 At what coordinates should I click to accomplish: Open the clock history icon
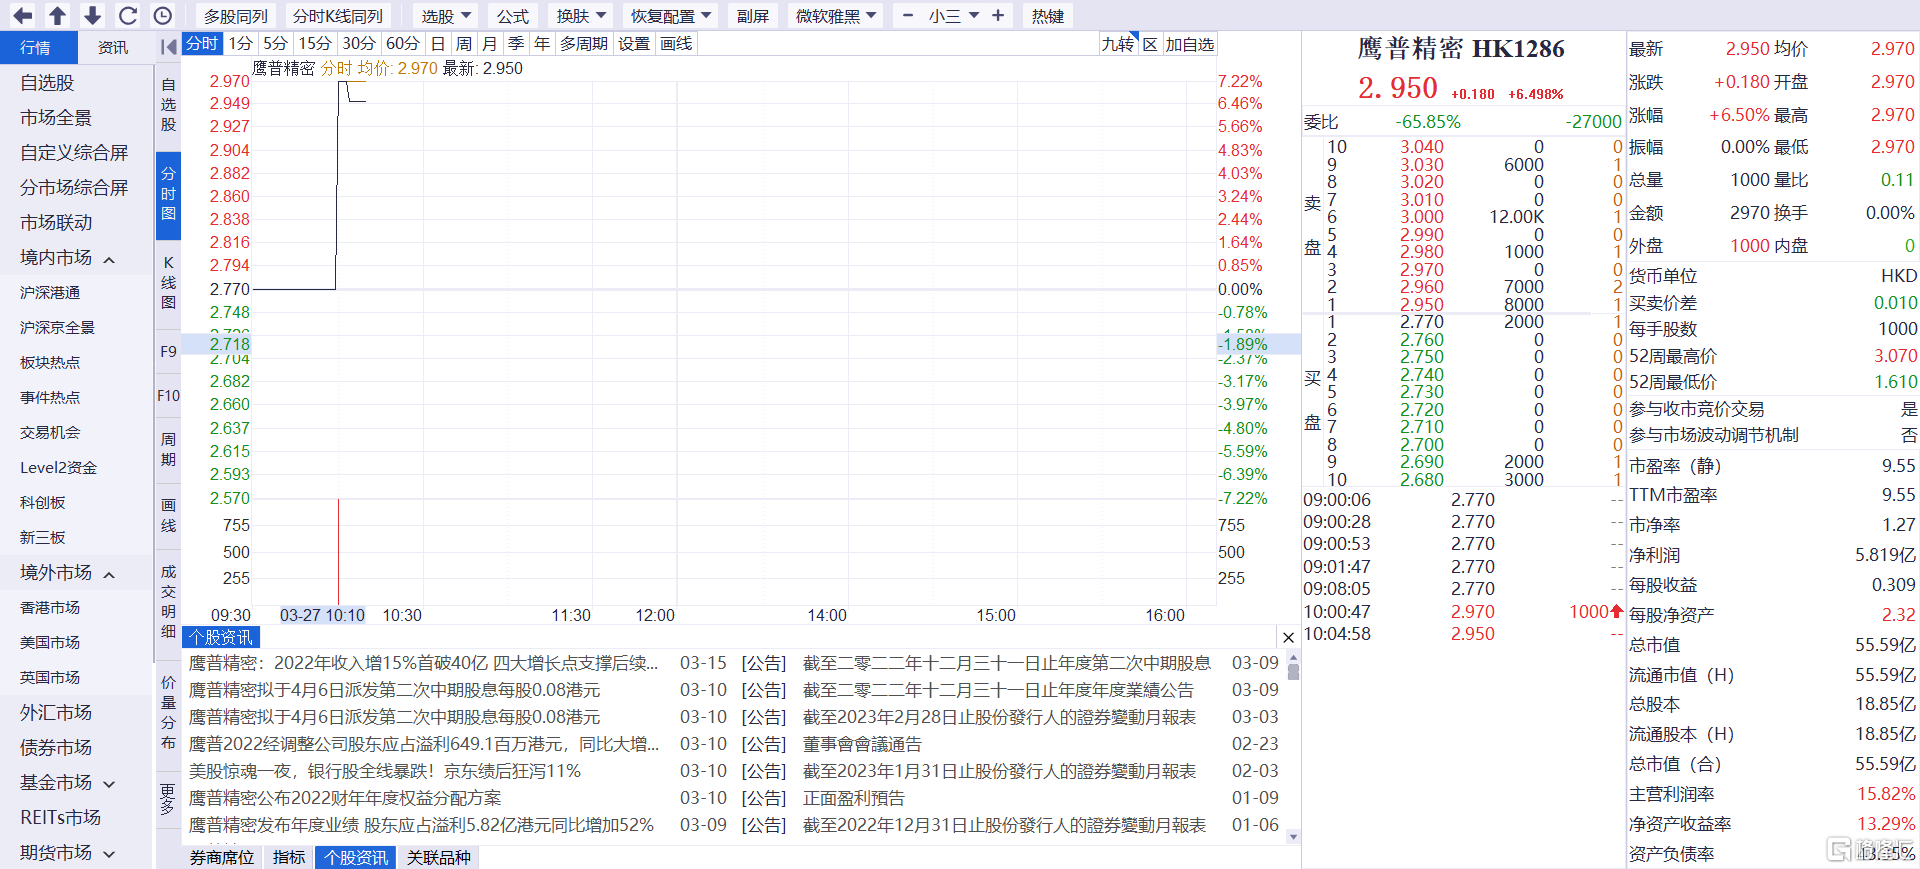(x=163, y=16)
